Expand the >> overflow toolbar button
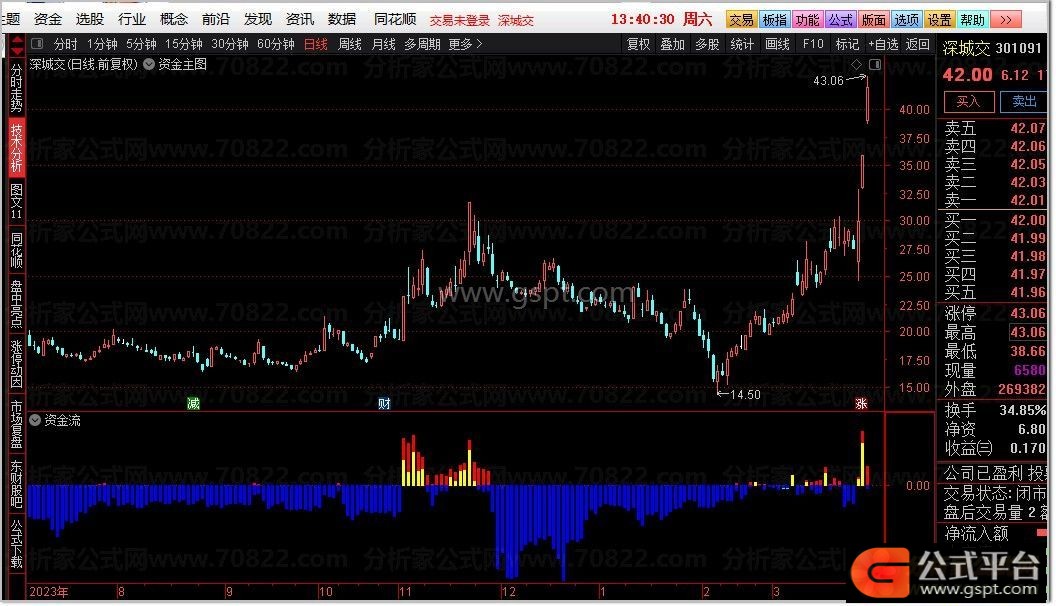Image resolution: width=1056 pixels, height=606 pixels. tap(1005, 20)
